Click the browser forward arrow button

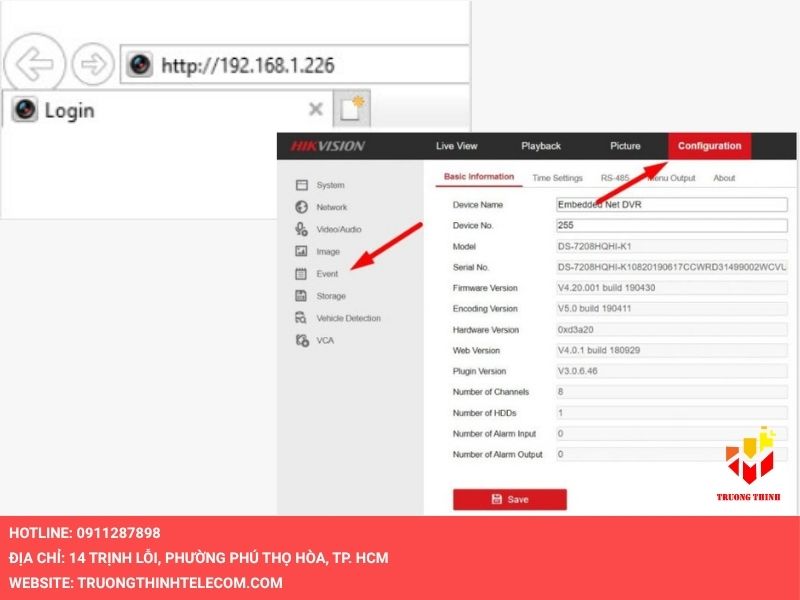[93, 64]
